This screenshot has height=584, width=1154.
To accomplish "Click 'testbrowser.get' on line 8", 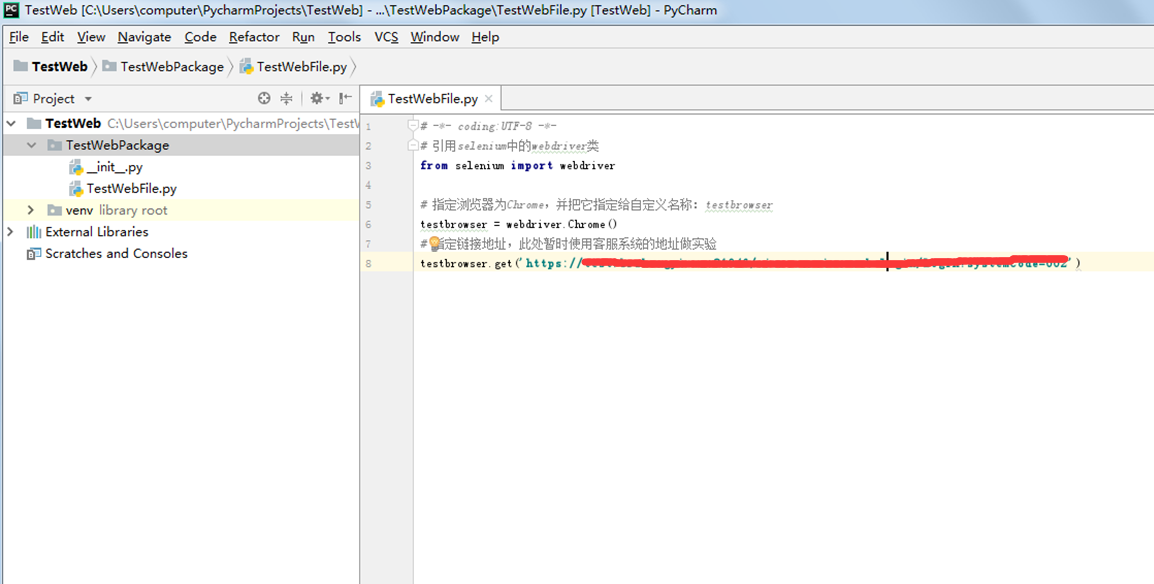I will (466, 263).
